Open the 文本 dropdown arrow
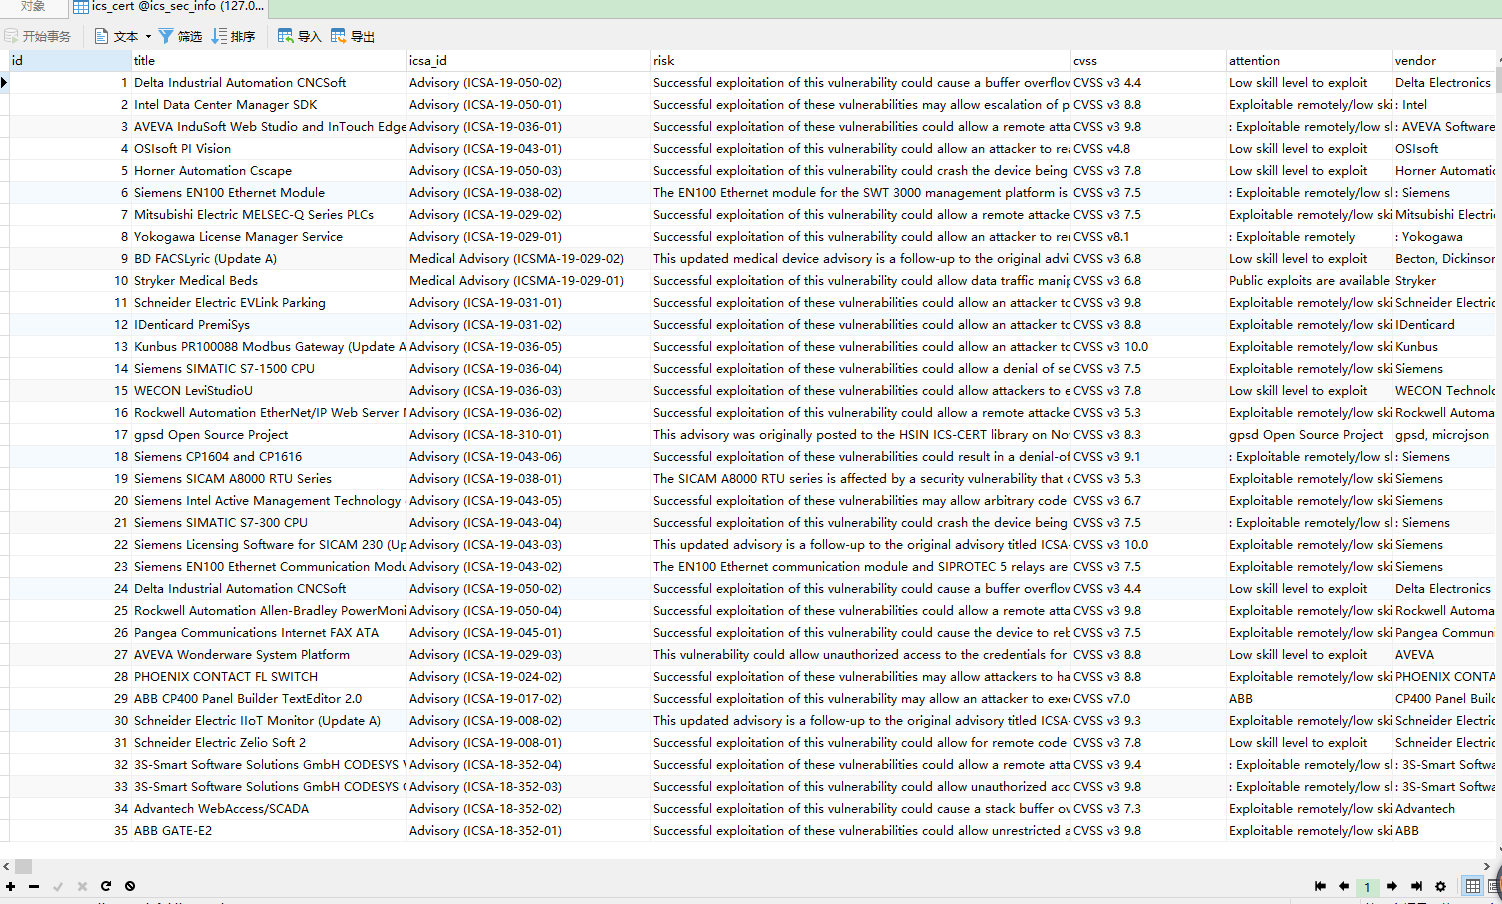The height and width of the screenshot is (904, 1502). pos(148,37)
